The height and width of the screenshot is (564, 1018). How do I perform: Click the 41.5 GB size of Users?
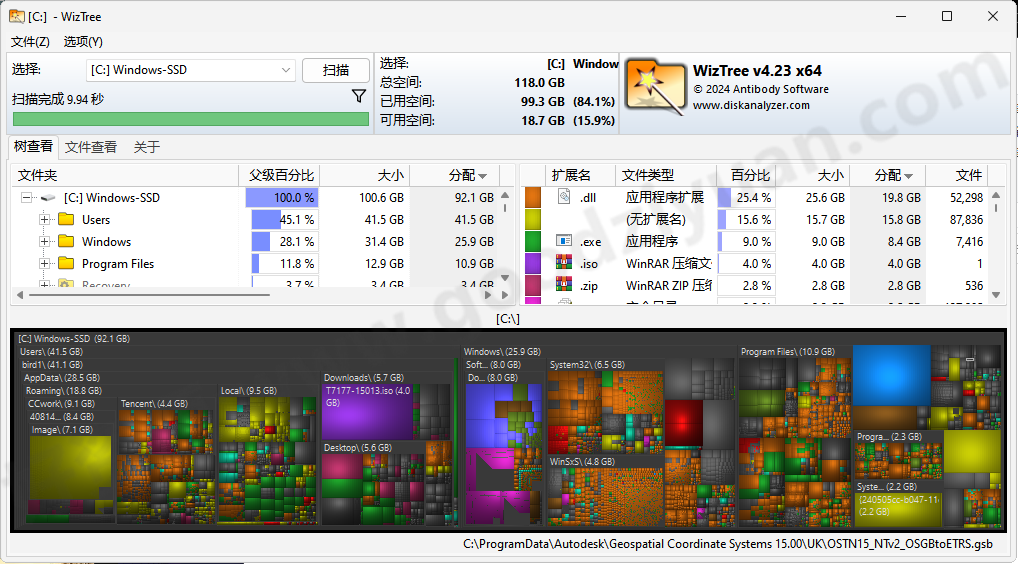[384, 219]
